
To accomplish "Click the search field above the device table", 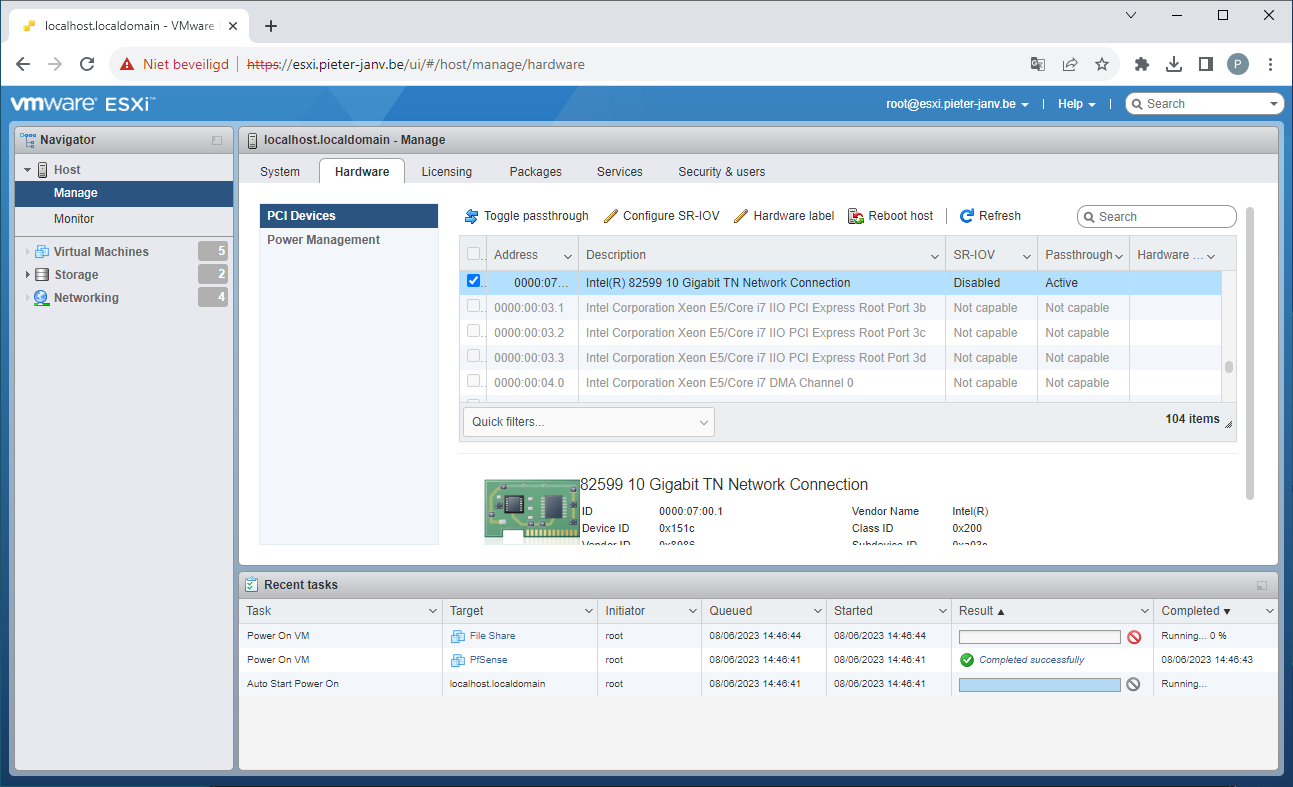I will [1157, 216].
